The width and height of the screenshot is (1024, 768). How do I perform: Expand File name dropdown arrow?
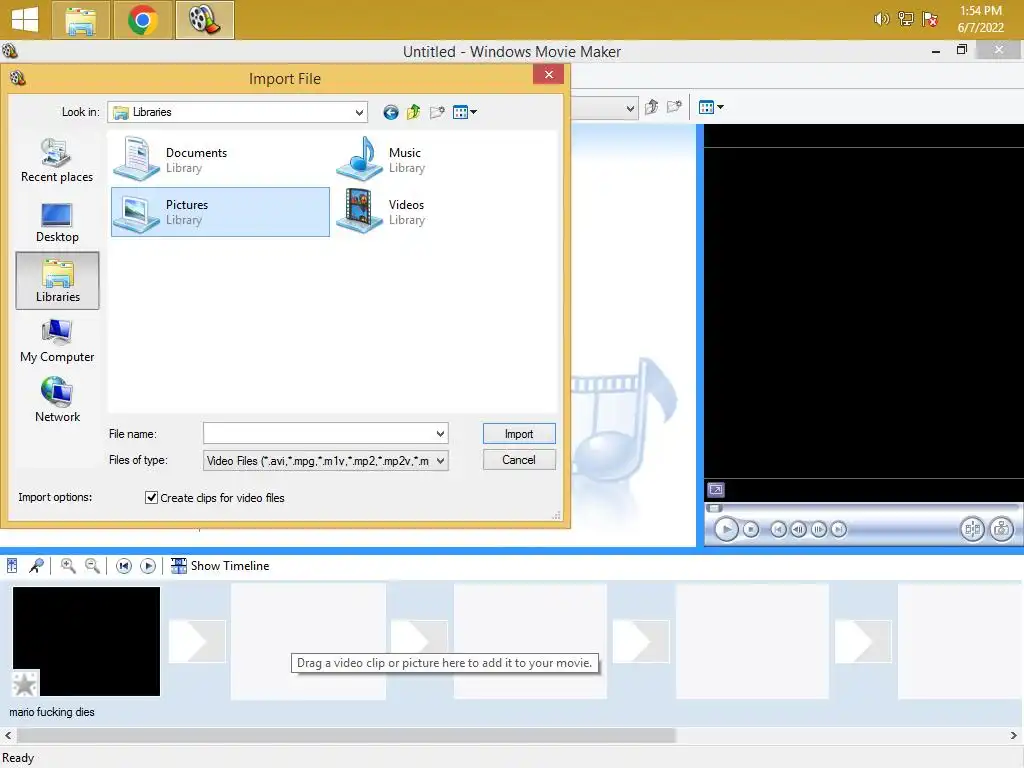click(x=440, y=433)
